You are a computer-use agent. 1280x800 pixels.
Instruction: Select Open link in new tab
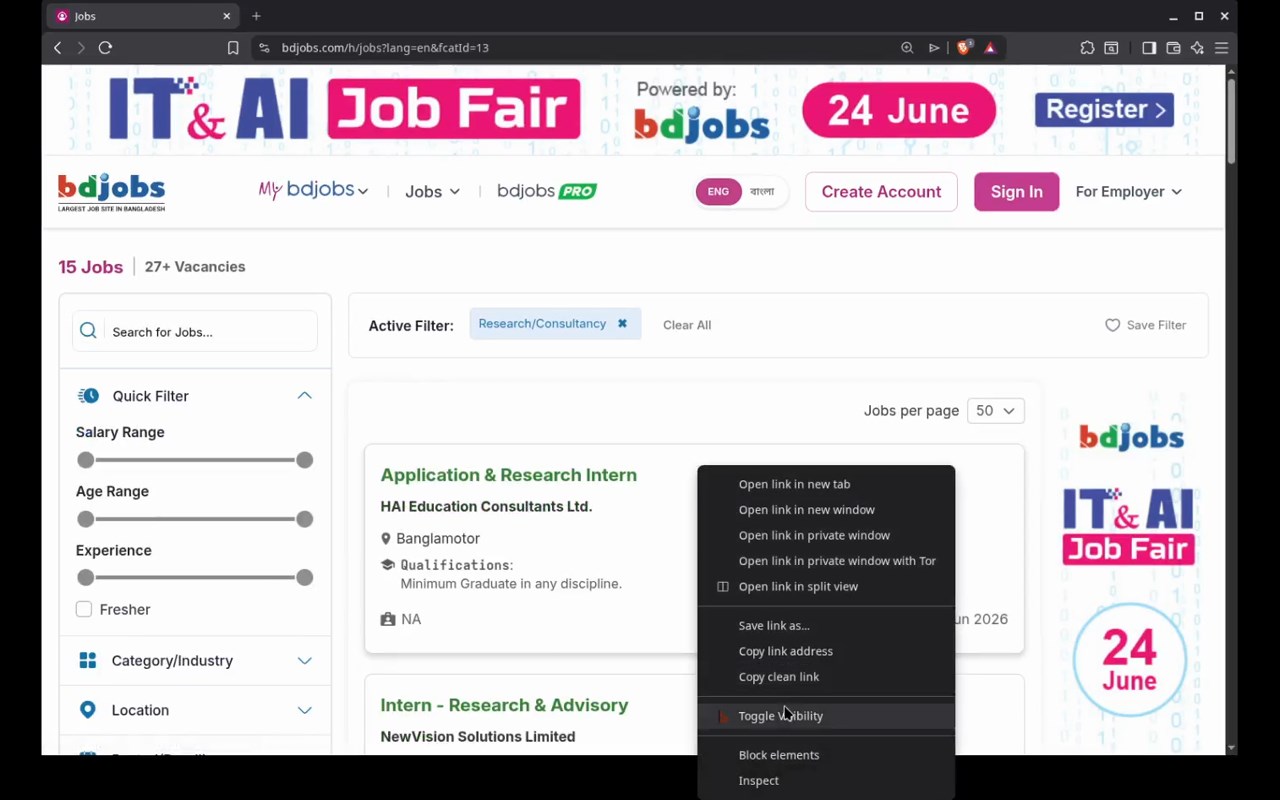tap(826, 484)
